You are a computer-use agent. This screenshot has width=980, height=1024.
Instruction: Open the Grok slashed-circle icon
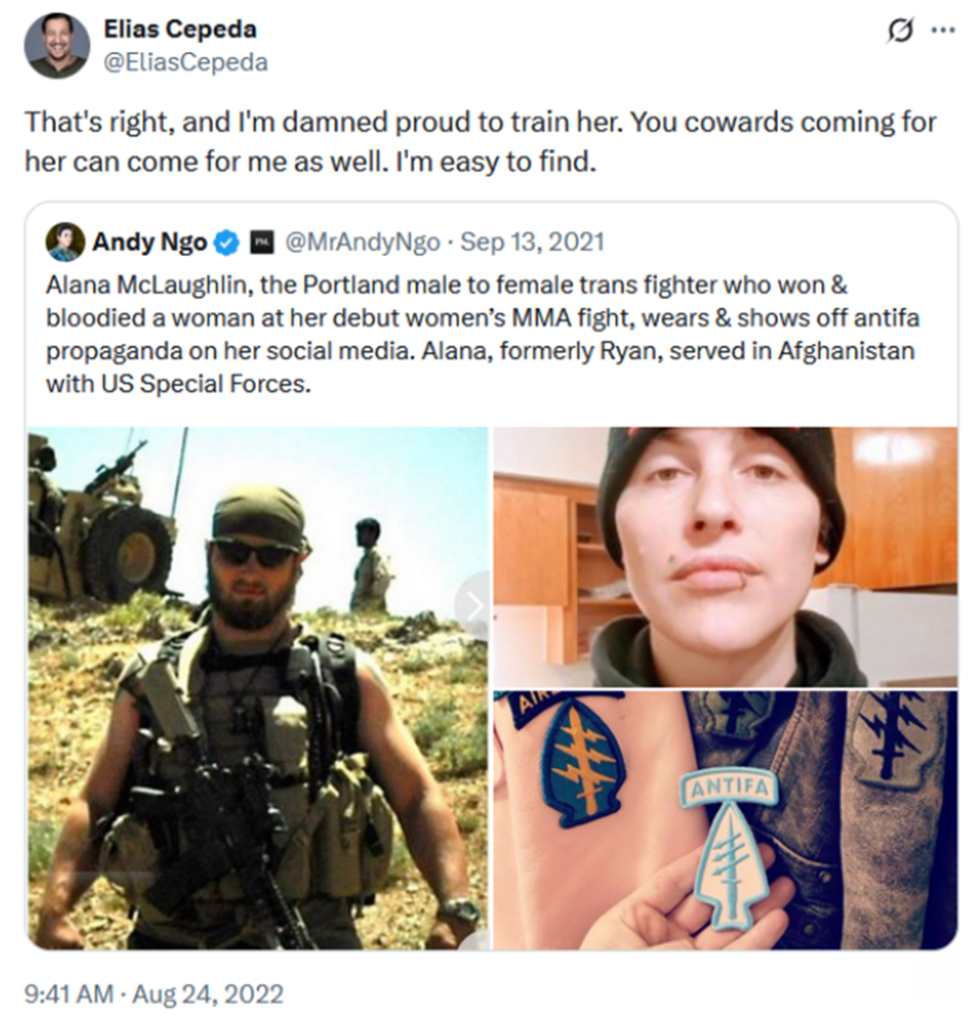coord(898,31)
